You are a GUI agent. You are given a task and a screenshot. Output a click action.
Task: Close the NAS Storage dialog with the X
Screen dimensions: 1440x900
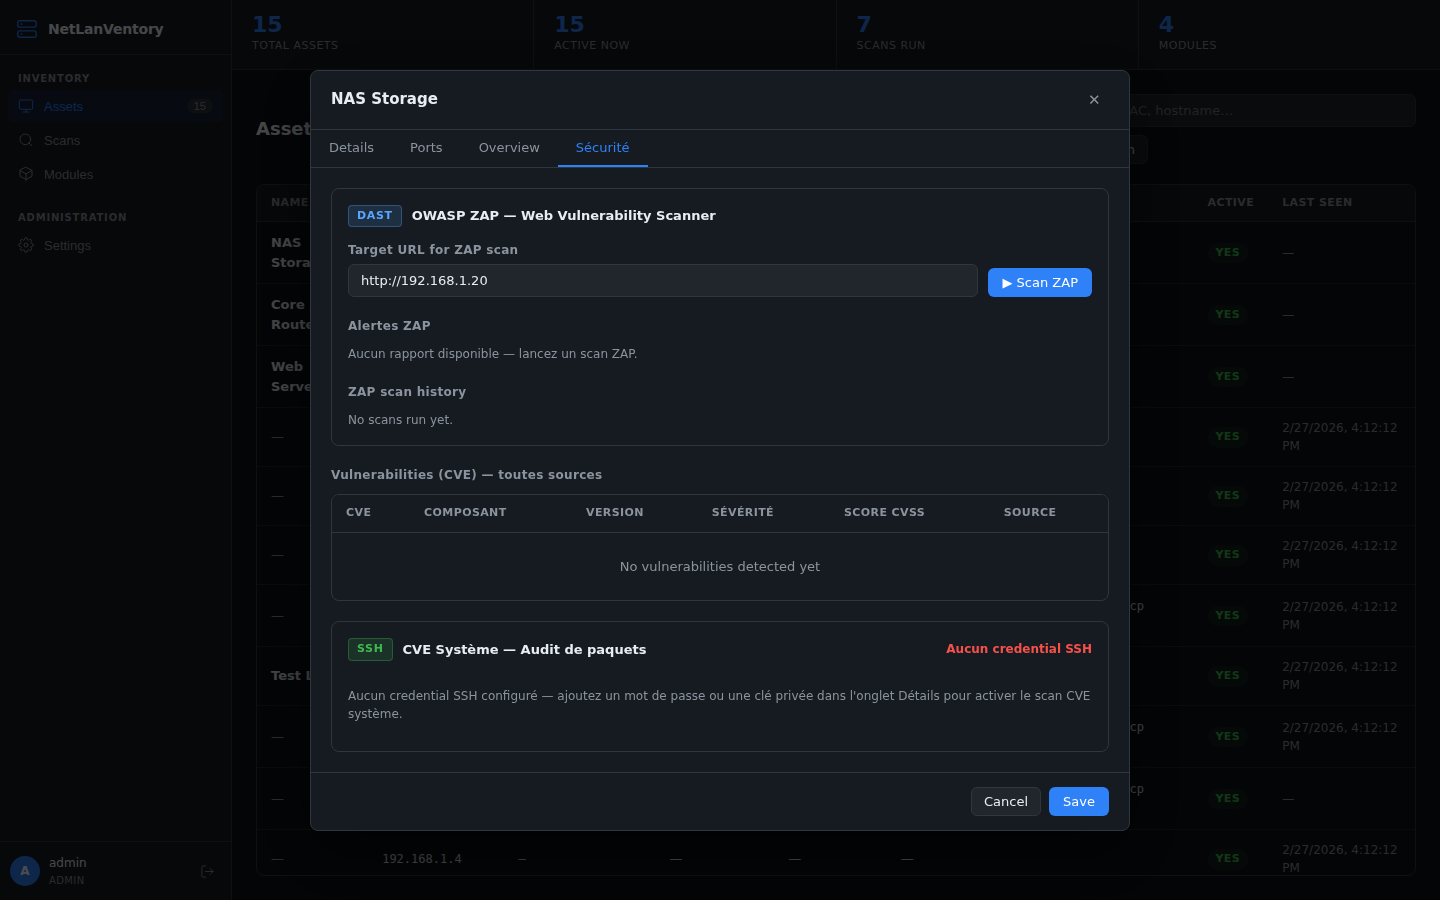pos(1094,99)
